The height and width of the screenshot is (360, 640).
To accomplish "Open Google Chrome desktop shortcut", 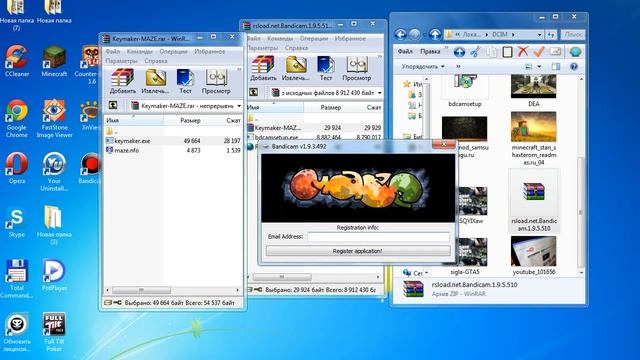I will [x=17, y=118].
